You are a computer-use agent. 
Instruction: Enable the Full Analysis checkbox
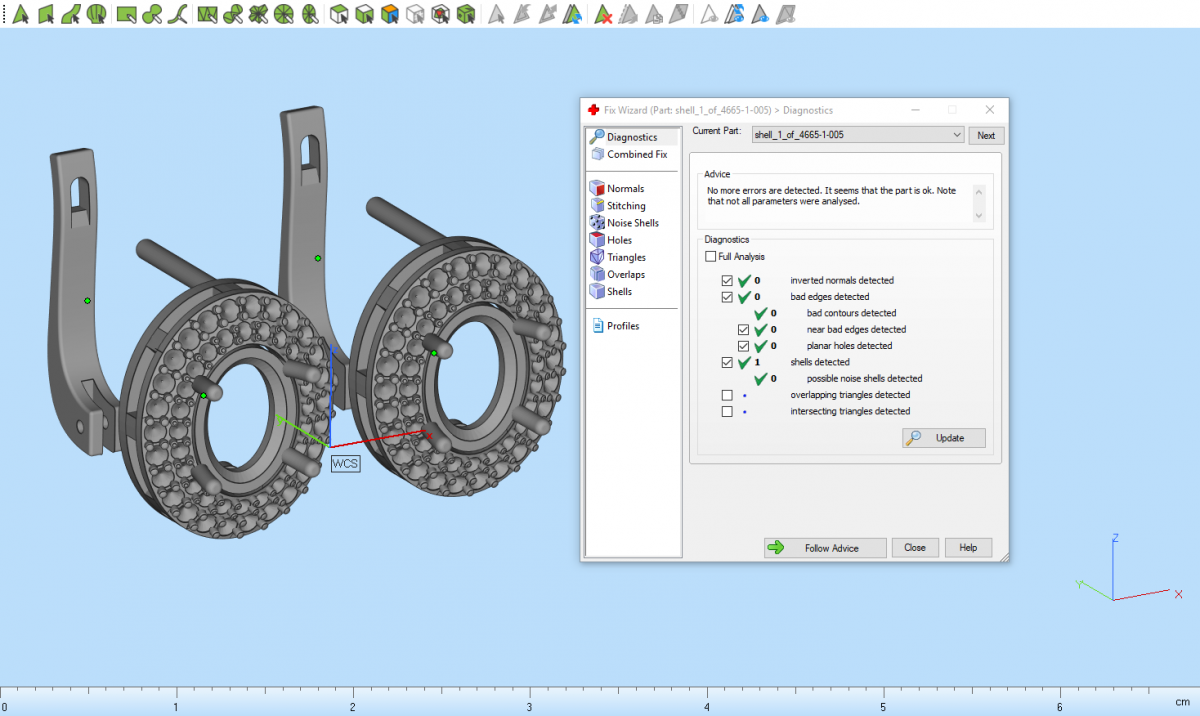pos(710,257)
